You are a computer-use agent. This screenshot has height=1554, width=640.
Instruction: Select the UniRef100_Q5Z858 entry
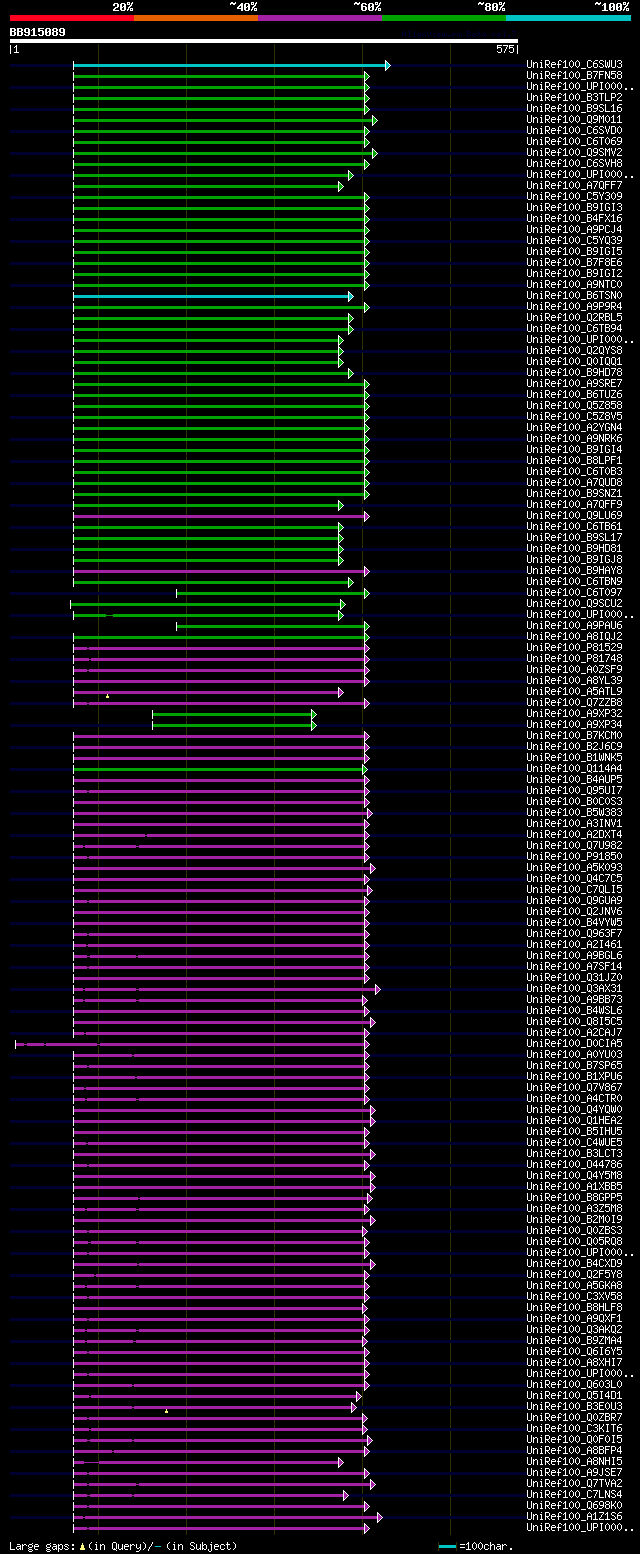(x=574, y=405)
